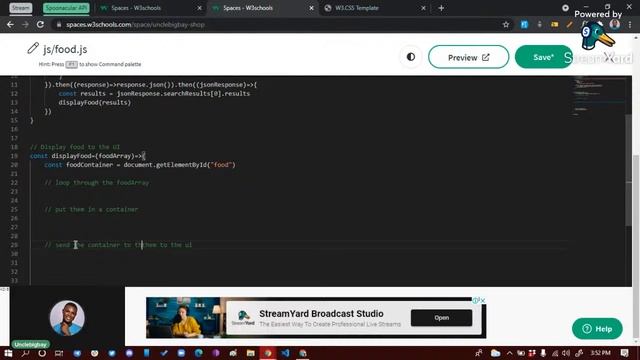Click the code minimap in the editor
640x360 pixels.
tap(598, 96)
